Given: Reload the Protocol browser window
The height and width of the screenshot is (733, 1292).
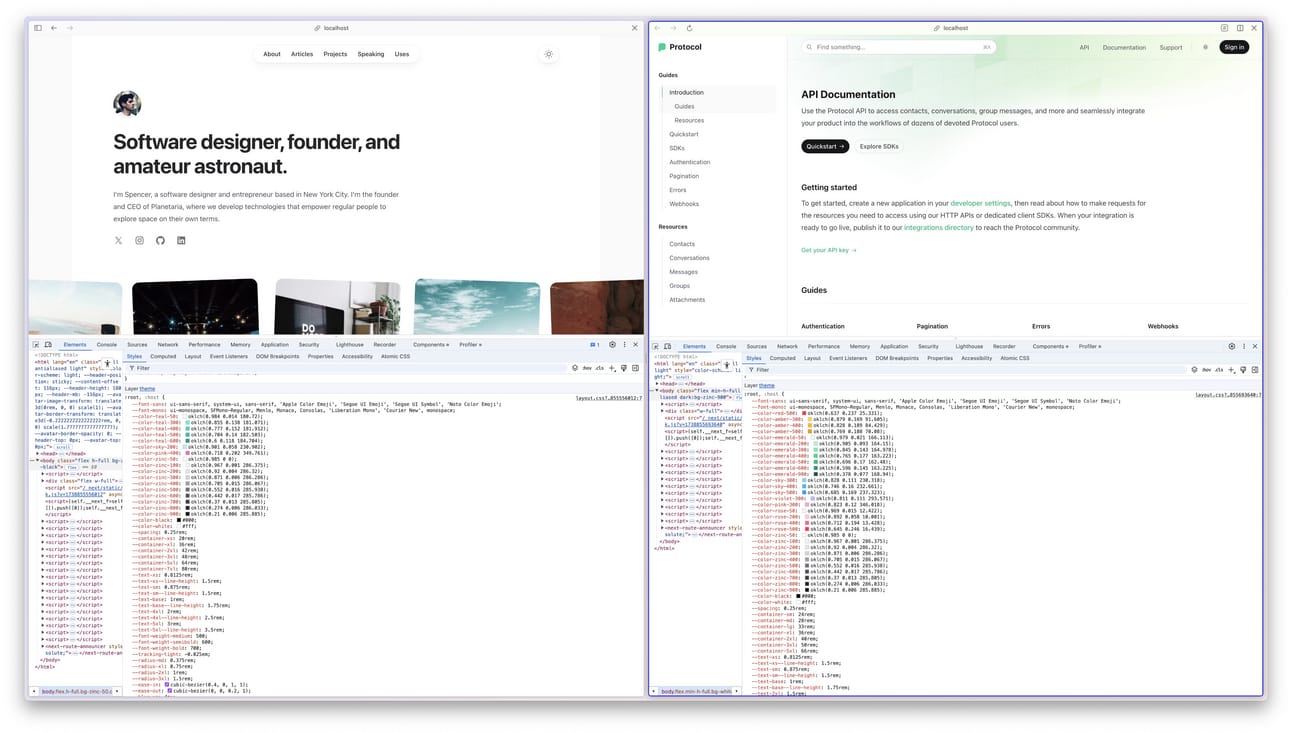Looking at the screenshot, I should coord(689,28).
